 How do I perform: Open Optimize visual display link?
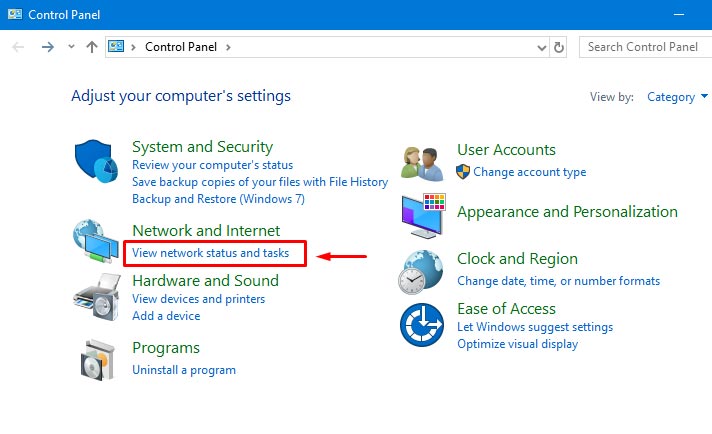[x=517, y=344]
